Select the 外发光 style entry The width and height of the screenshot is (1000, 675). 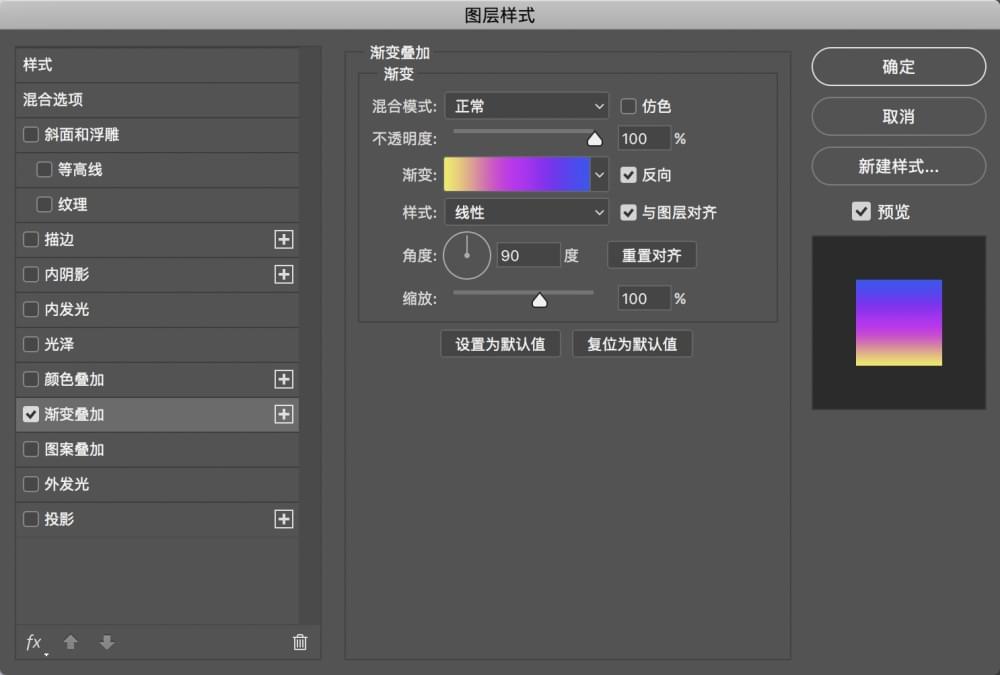pos(157,484)
